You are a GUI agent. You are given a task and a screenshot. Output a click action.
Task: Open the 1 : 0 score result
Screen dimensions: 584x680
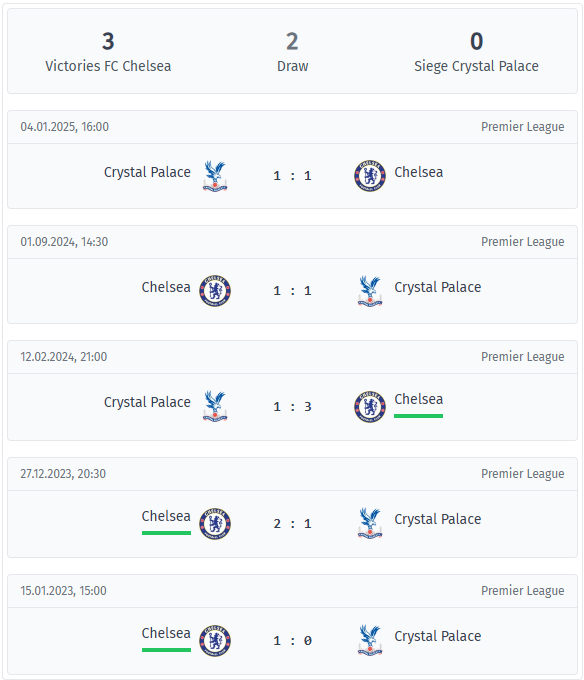[292, 641]
